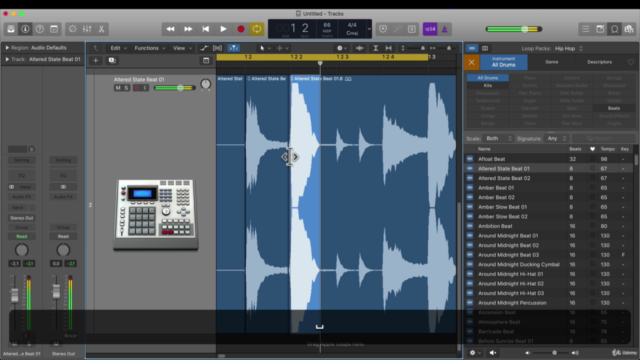The width and height of the screenshot is (640, 360).
Task: Open Editors scissors icon
Action: tap(101, 29)
